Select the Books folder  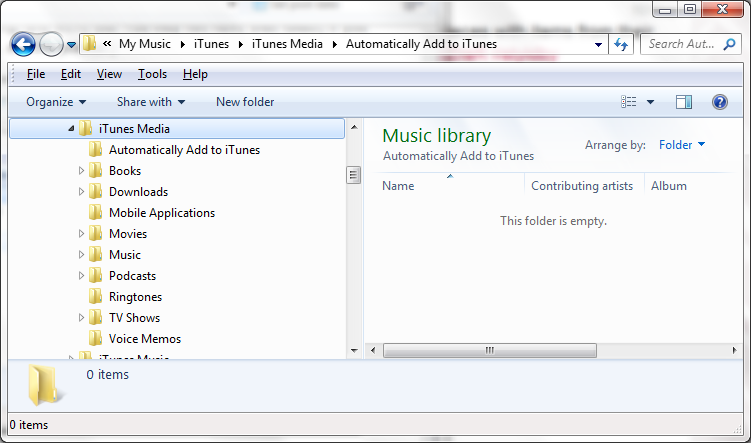125,171
